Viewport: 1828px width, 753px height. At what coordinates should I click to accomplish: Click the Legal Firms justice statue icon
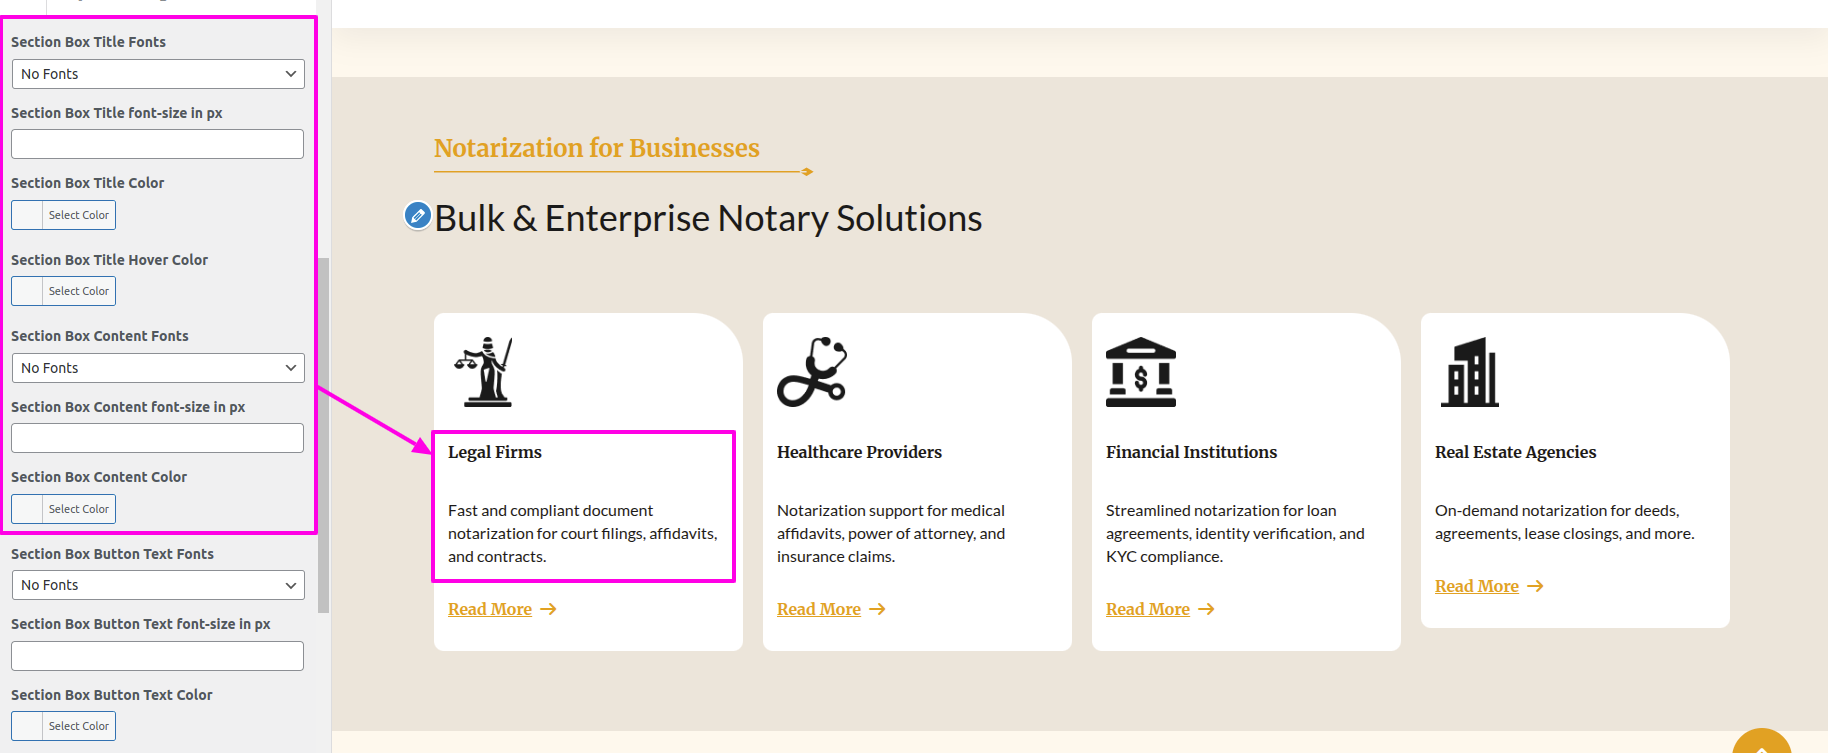[484, 371]
